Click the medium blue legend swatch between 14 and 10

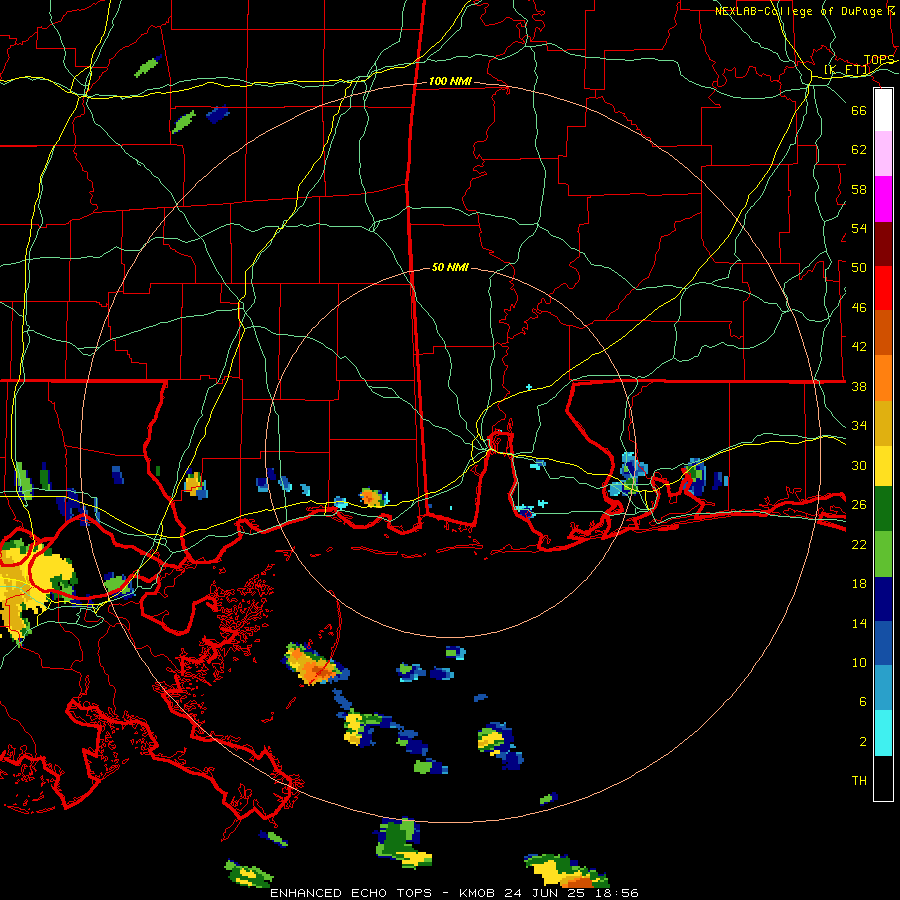(x=883, y=643)
